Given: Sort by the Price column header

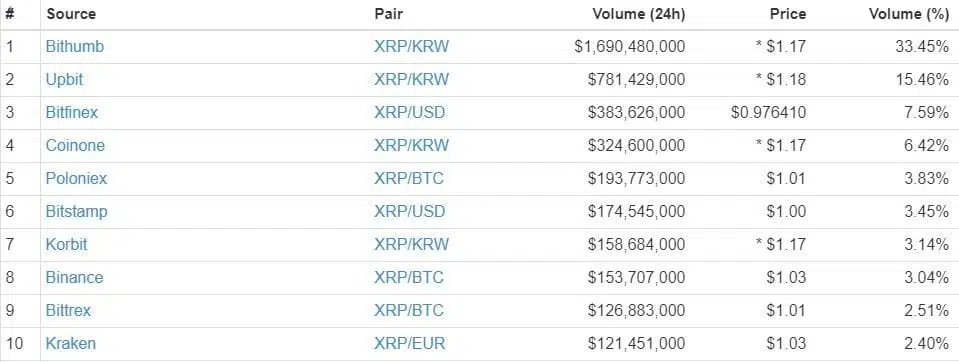Looking at the screenshot, I should (x=788, y=14).
